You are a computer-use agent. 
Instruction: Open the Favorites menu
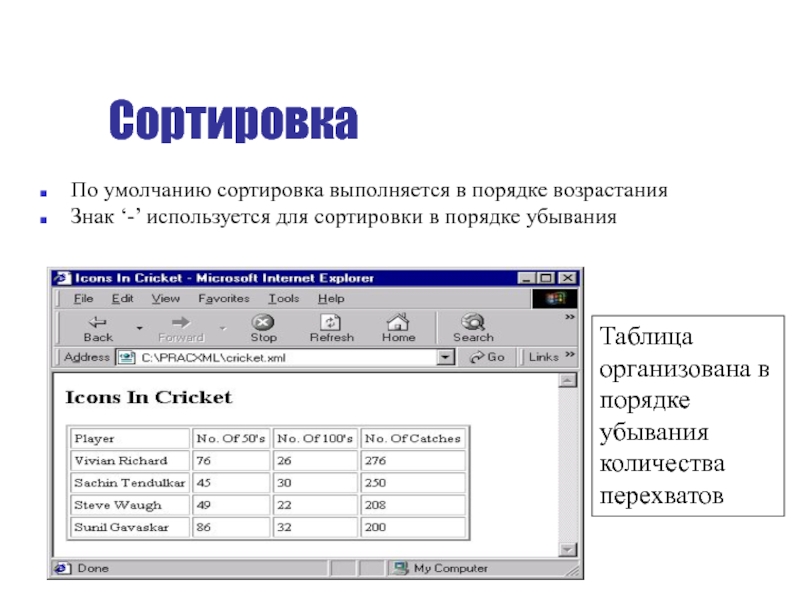(x=223, y=298)
